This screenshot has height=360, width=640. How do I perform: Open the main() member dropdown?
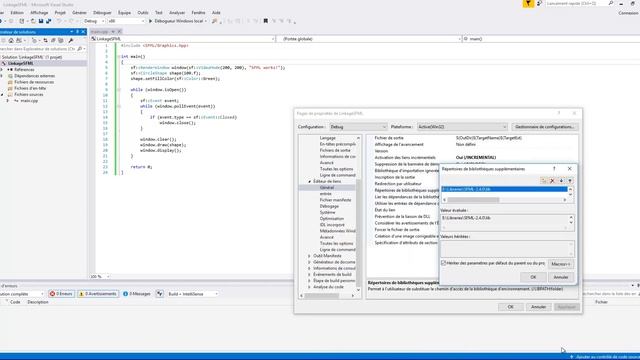pos(551,39)
